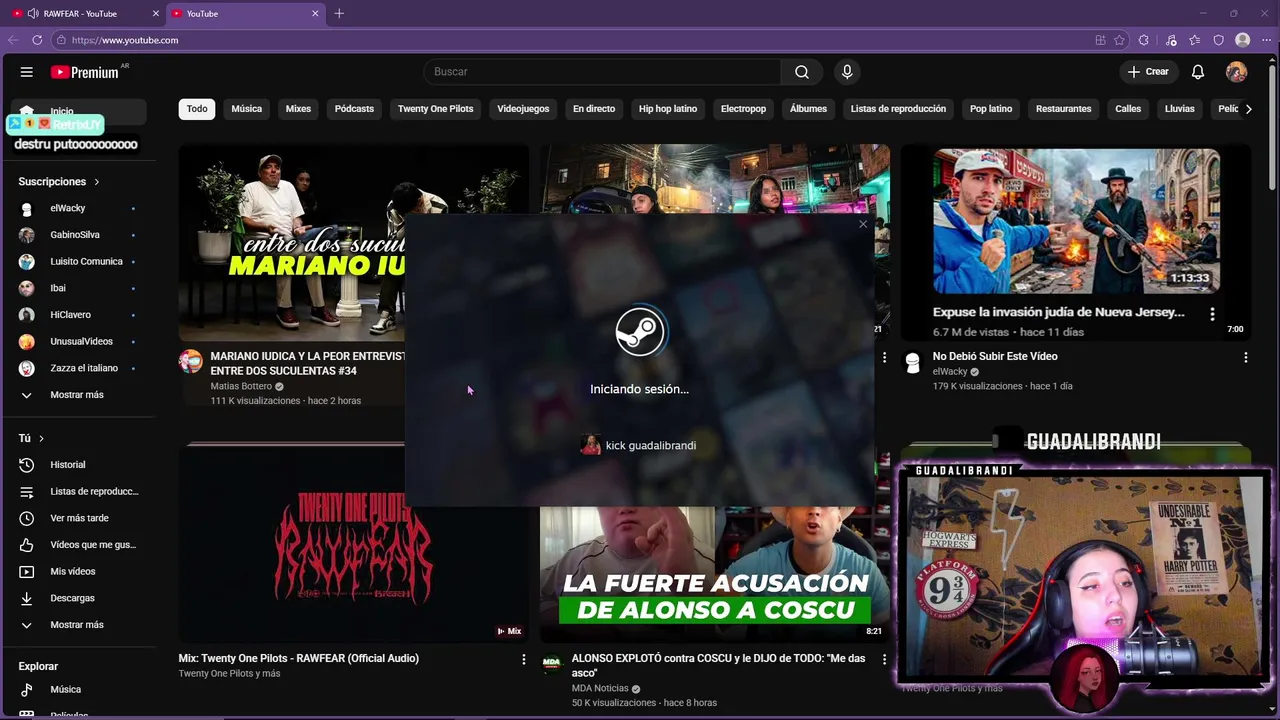The width and height of the screenshot is (1280, 720).
Task: Open the elWacky channel avatar beside the video title
Action: point(912,362)
